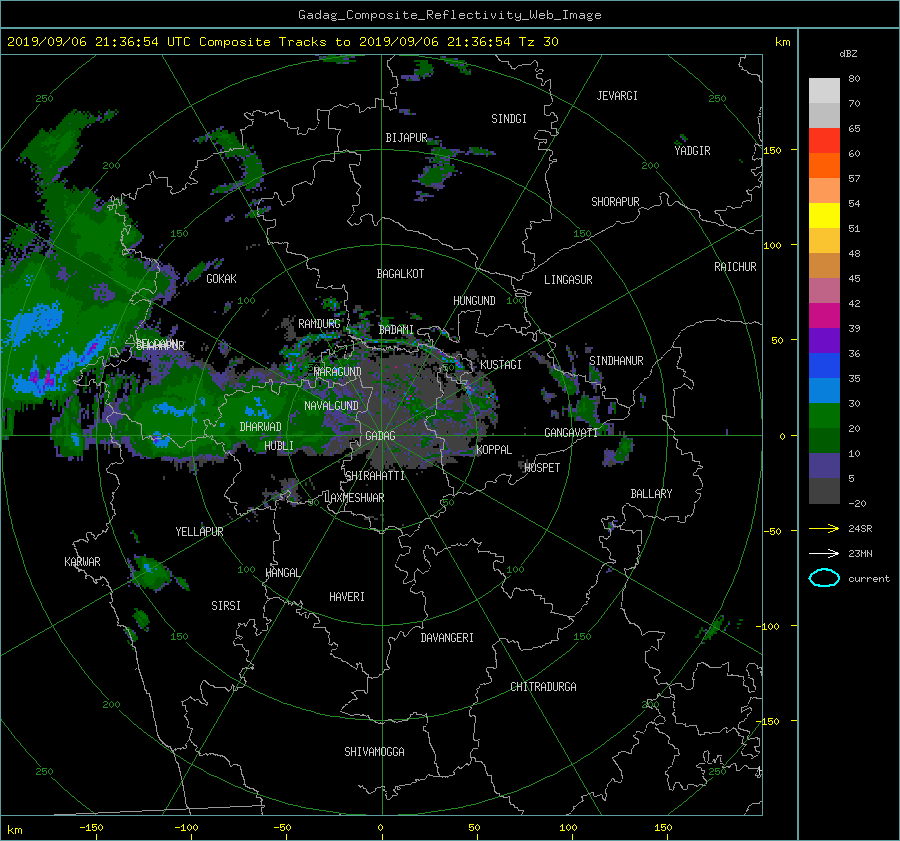Click the NAVALGUND city label
This screenshot has width=900, height=841.
tap(331, 405)
